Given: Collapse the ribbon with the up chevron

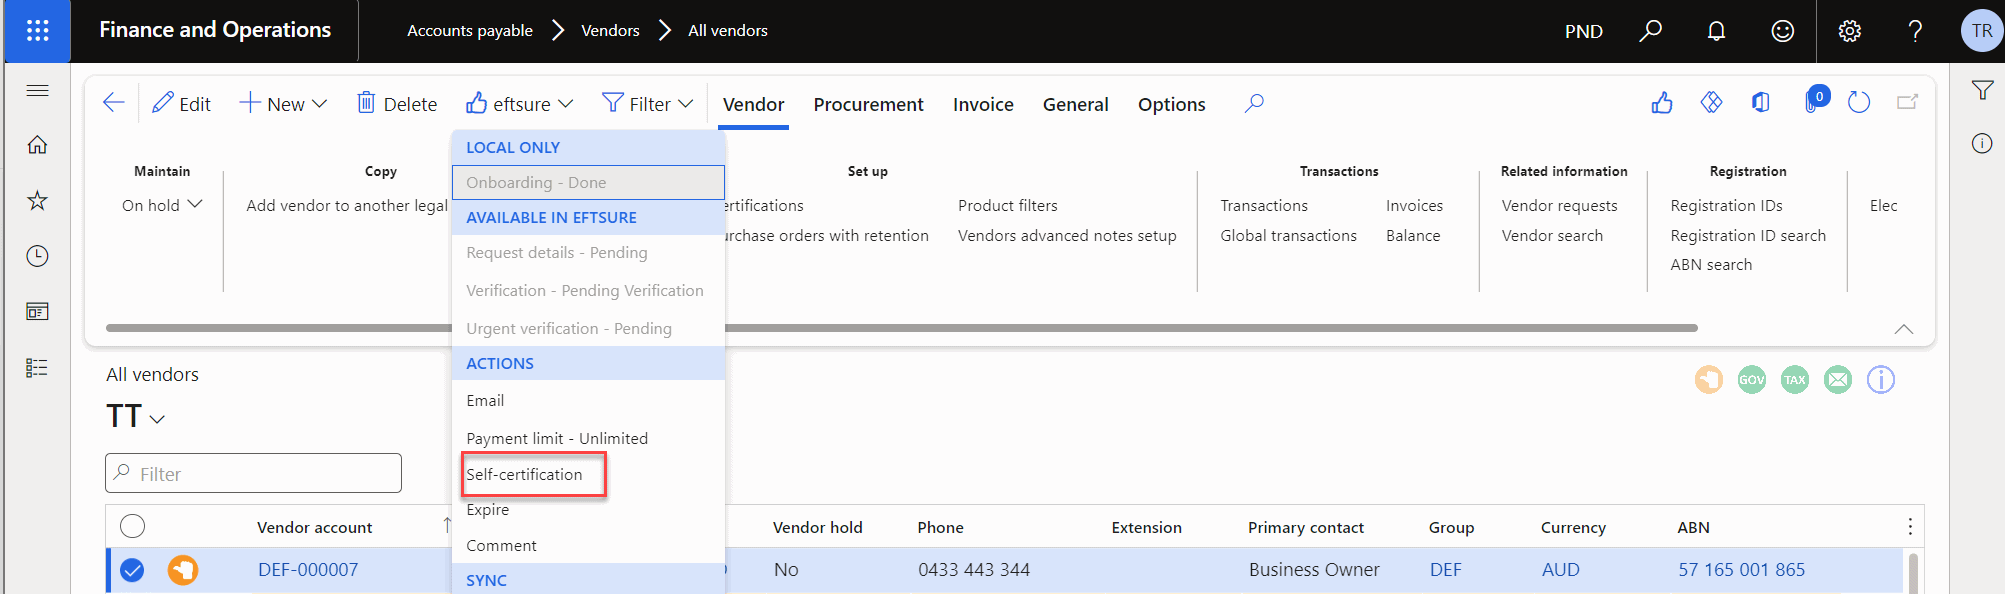Looking at the screenshot, I should pyautogui.click(x=1904, y=329).
